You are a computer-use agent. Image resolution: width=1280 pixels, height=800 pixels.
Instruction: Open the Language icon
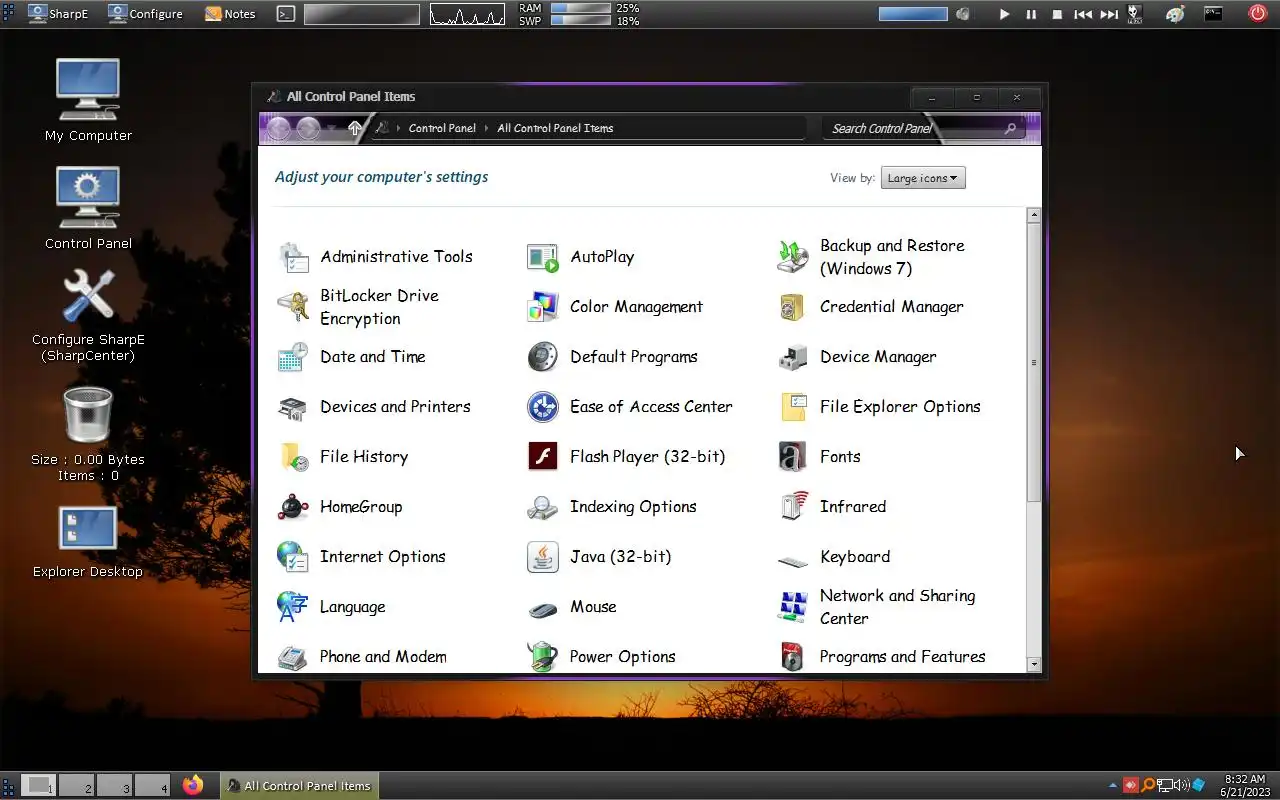pos(293,607)
